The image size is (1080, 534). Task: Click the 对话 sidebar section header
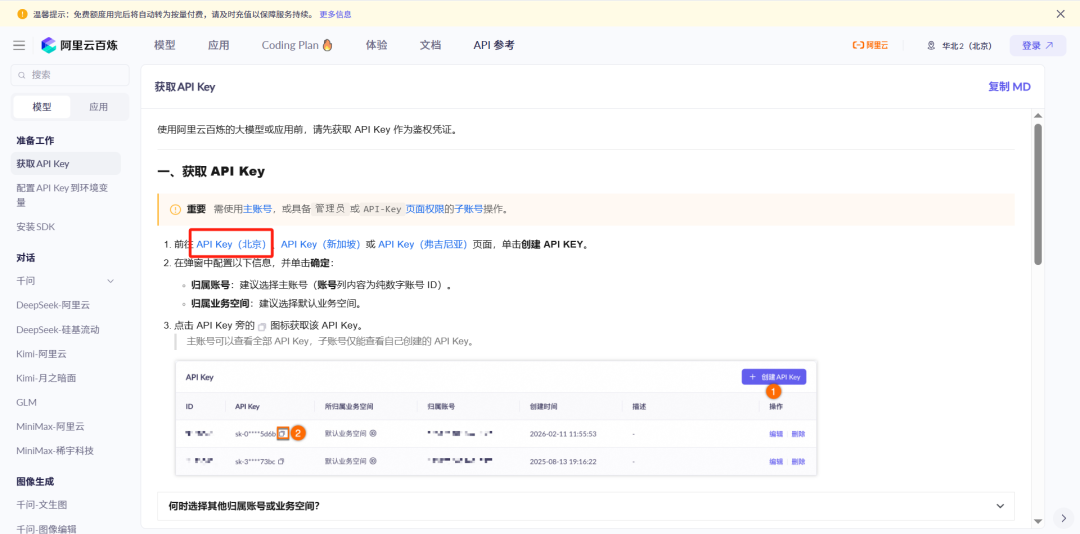pos(25,258)
